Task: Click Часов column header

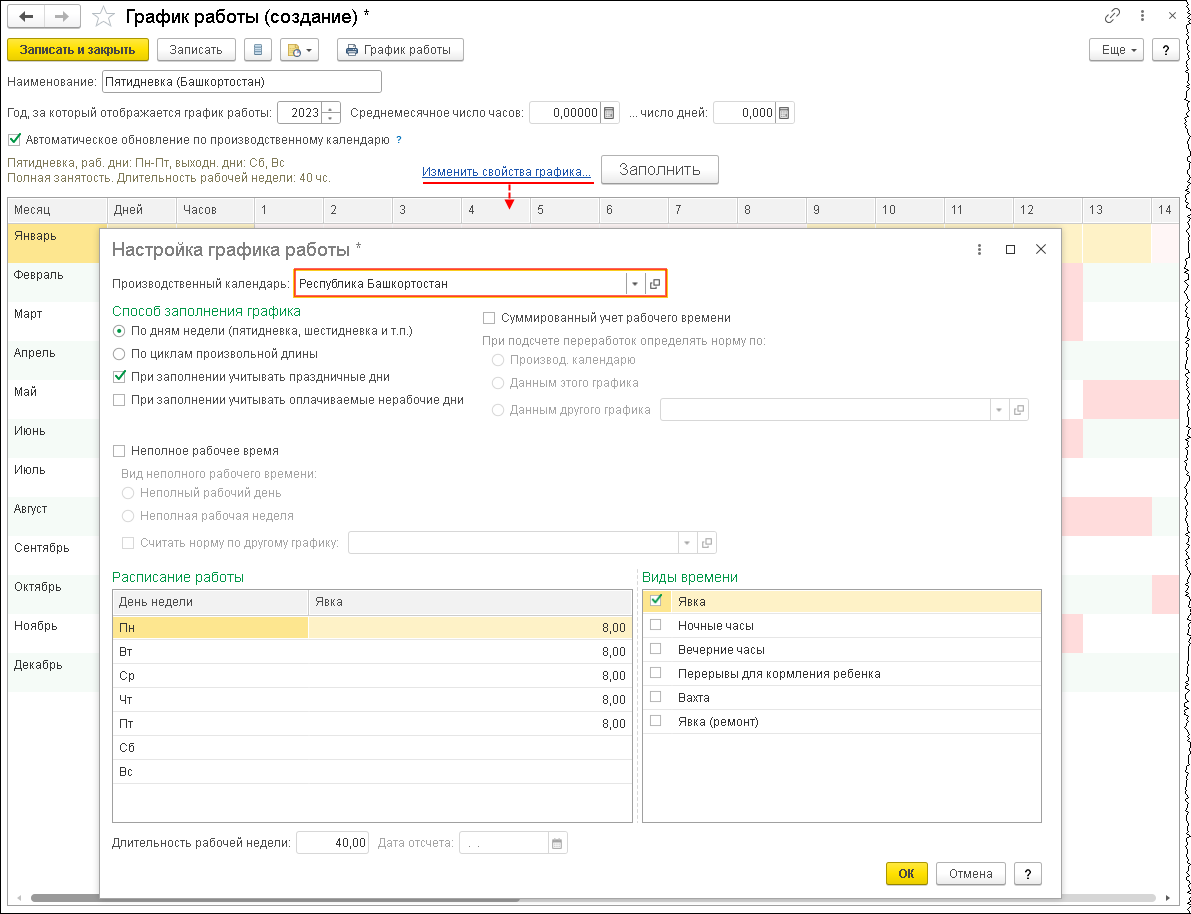Action: [x=215, y=210]
